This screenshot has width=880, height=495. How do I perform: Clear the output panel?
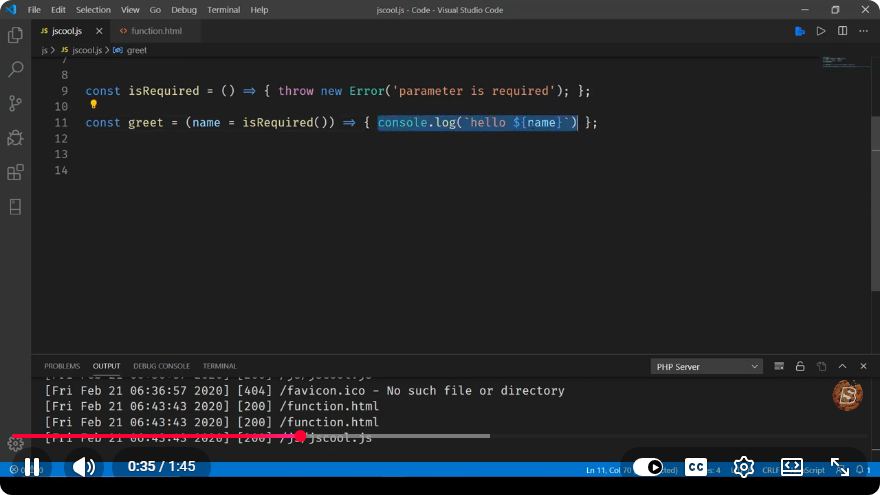tap(779, 366)
